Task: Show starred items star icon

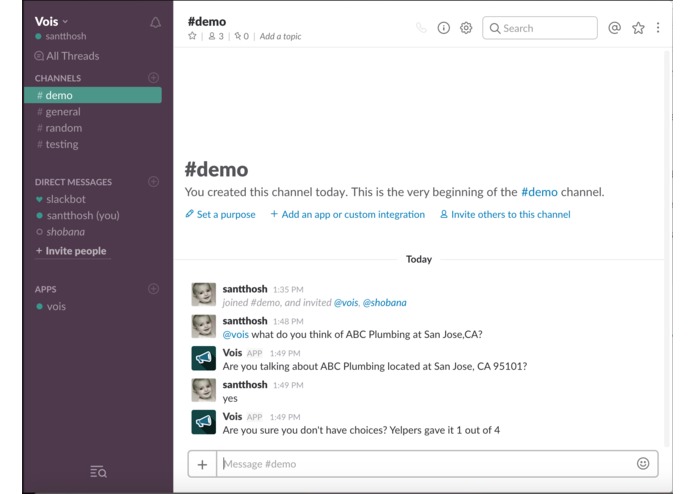Action: coord(638,28)
